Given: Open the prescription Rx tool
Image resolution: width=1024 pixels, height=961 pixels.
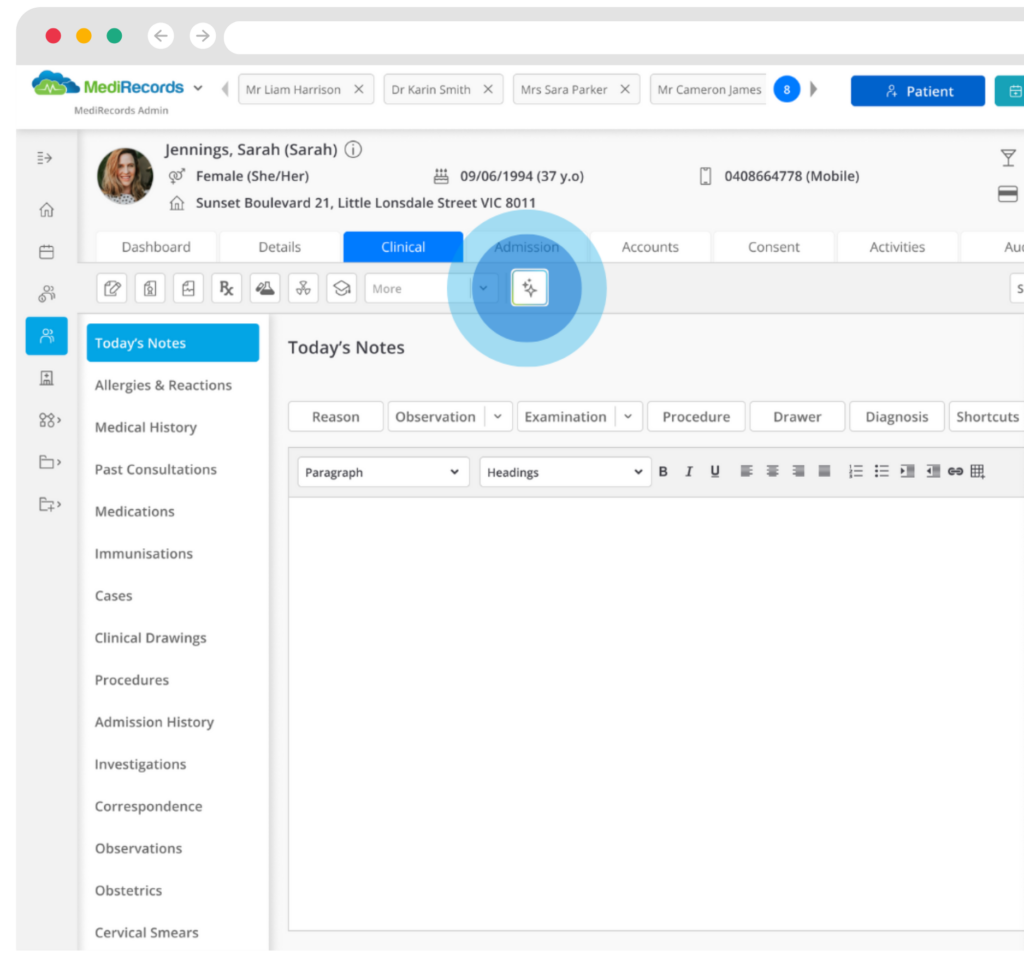Looking at the screenshot, I should (x=226, y=289).
